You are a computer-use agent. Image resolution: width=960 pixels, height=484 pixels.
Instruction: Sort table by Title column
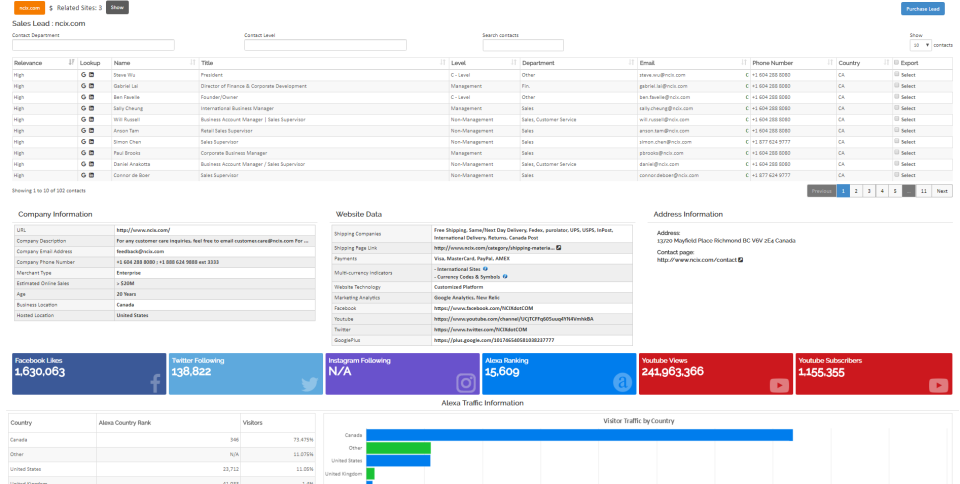click(323, 63)
